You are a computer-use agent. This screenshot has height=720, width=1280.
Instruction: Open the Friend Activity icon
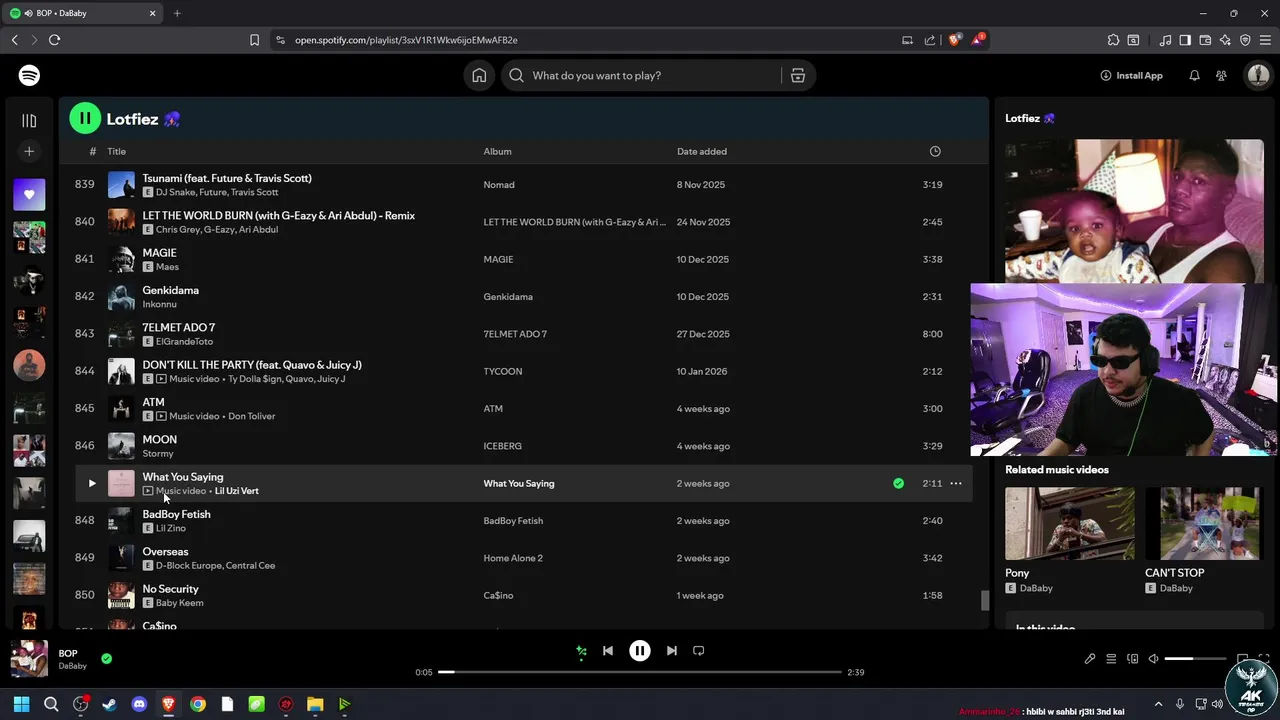click(1221, 75)
